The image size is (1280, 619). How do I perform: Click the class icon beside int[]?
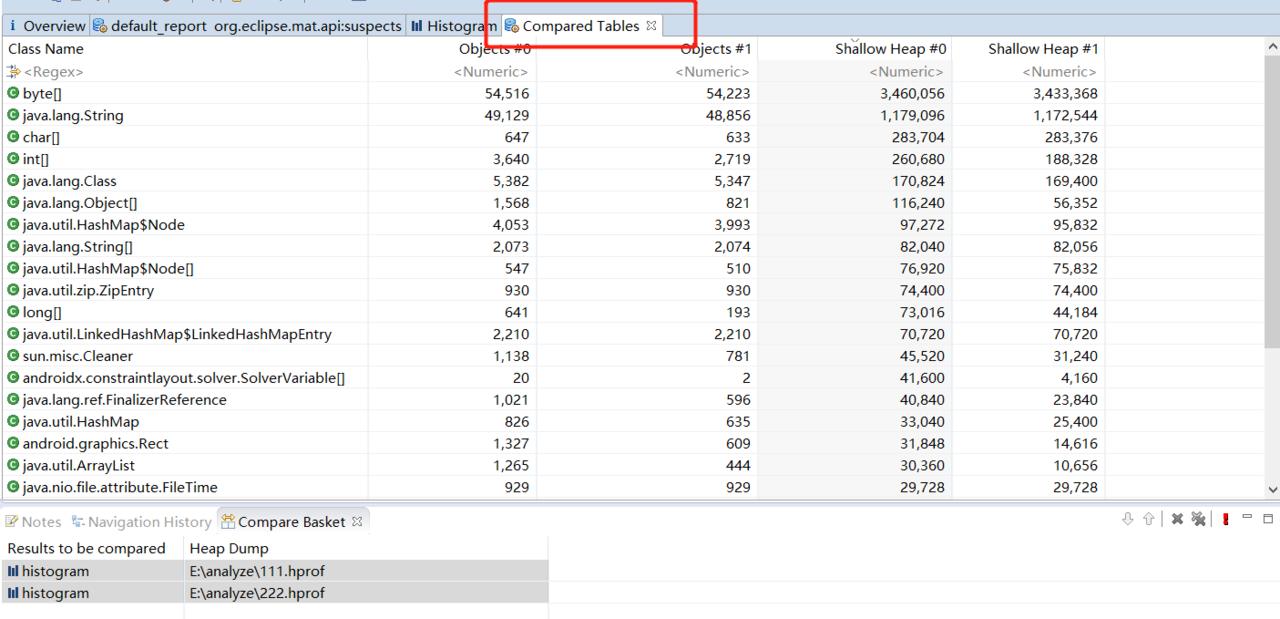pos(13,159)
